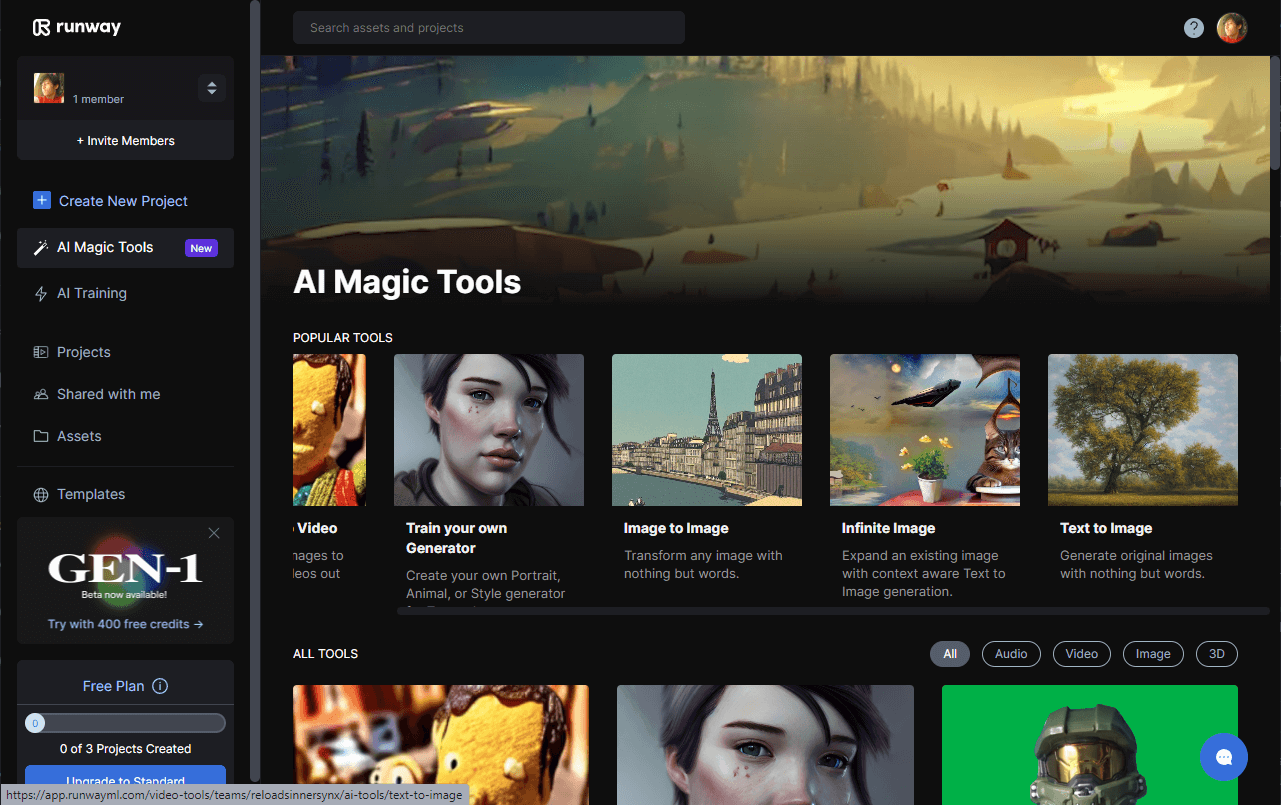
Task: Click the Projects film icon
Action: click(41, 352)
